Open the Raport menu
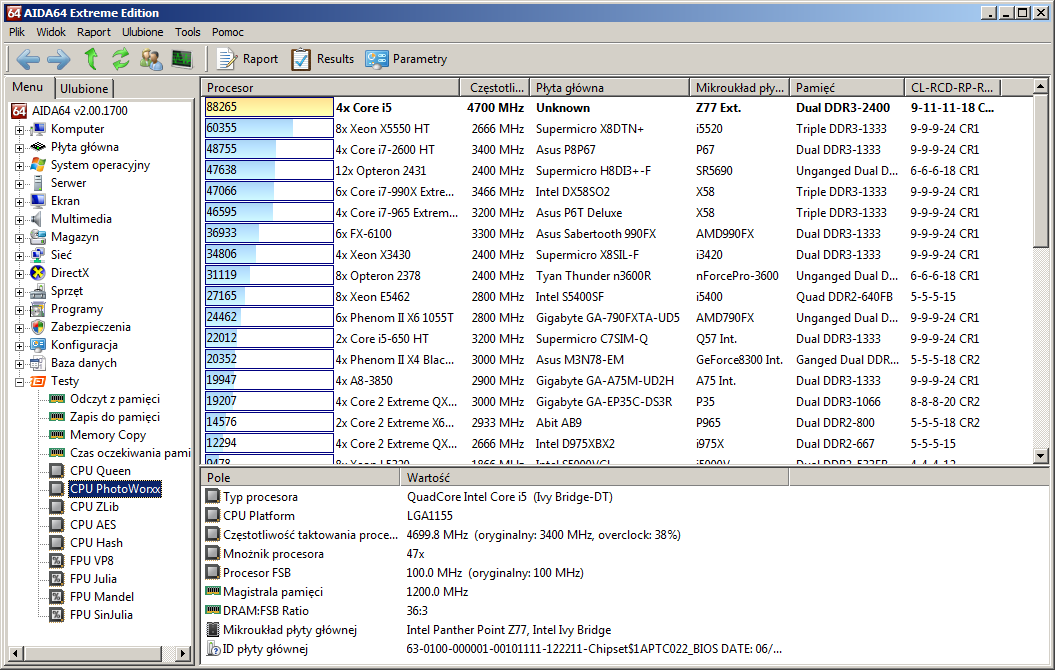Viewport: 1055px width, 670px height. [94, 32]
